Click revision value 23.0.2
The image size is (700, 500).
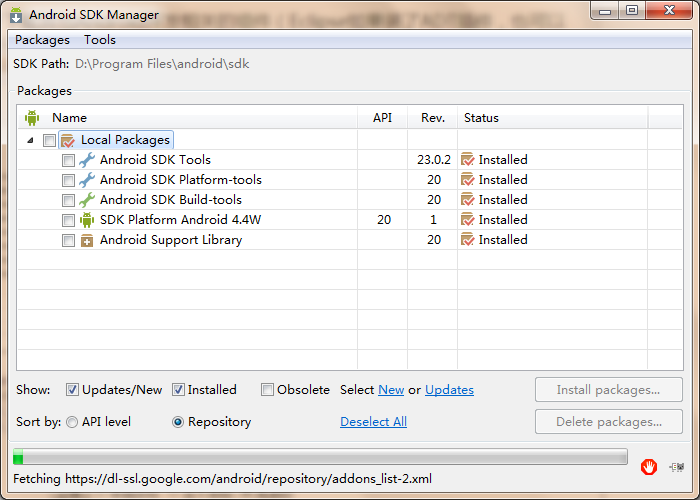tap(433, 160)
